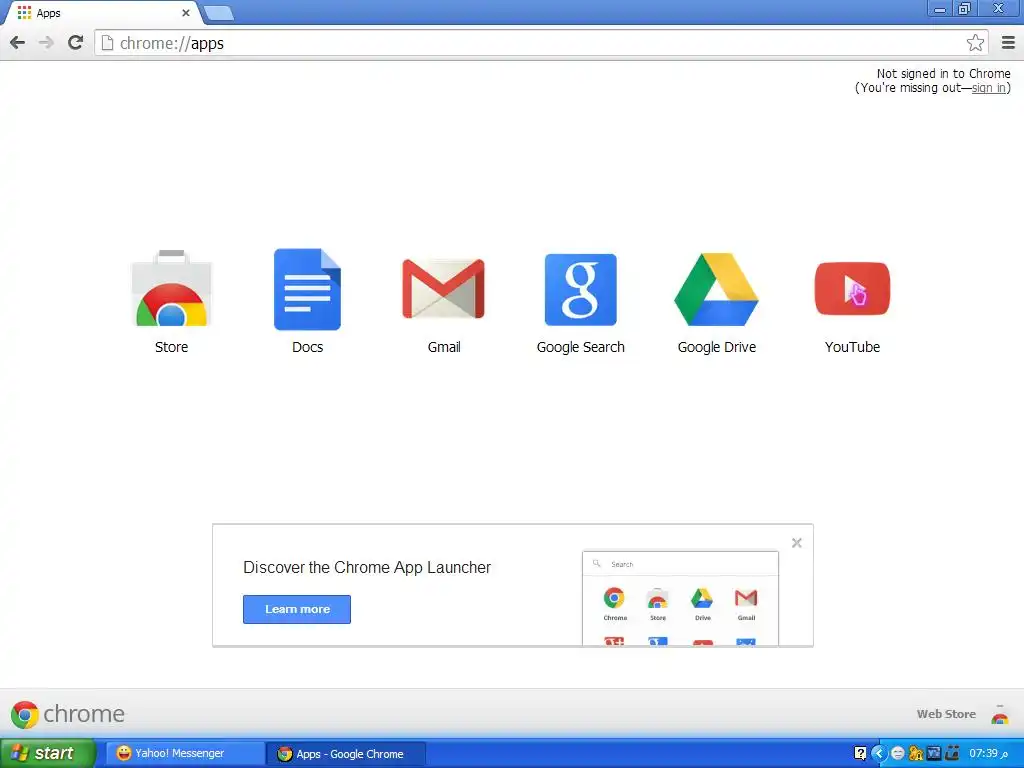Viewport: 1024px width, 768px height.
Task: Click the VM tray icon
Action: 934,754
